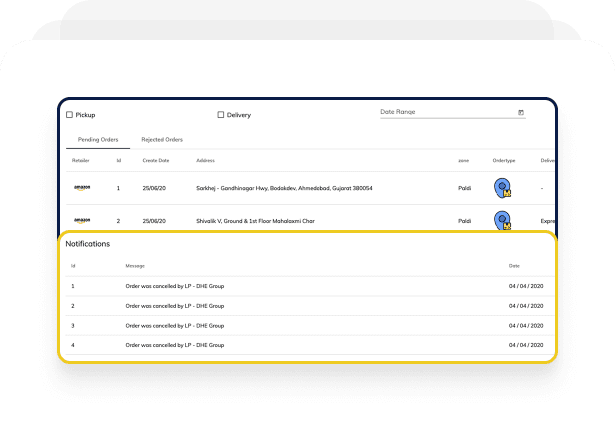Open the calendar icon in Date Range

521,112
